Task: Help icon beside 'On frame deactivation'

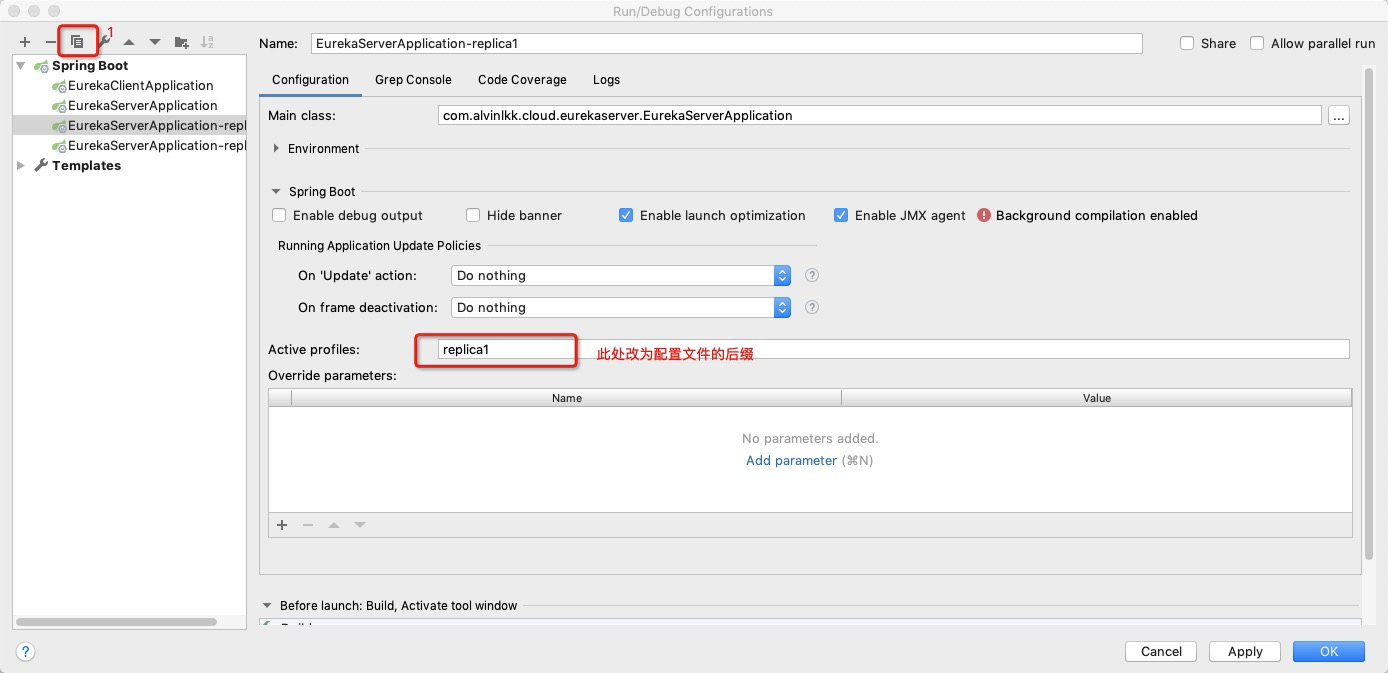Action: 812,307
